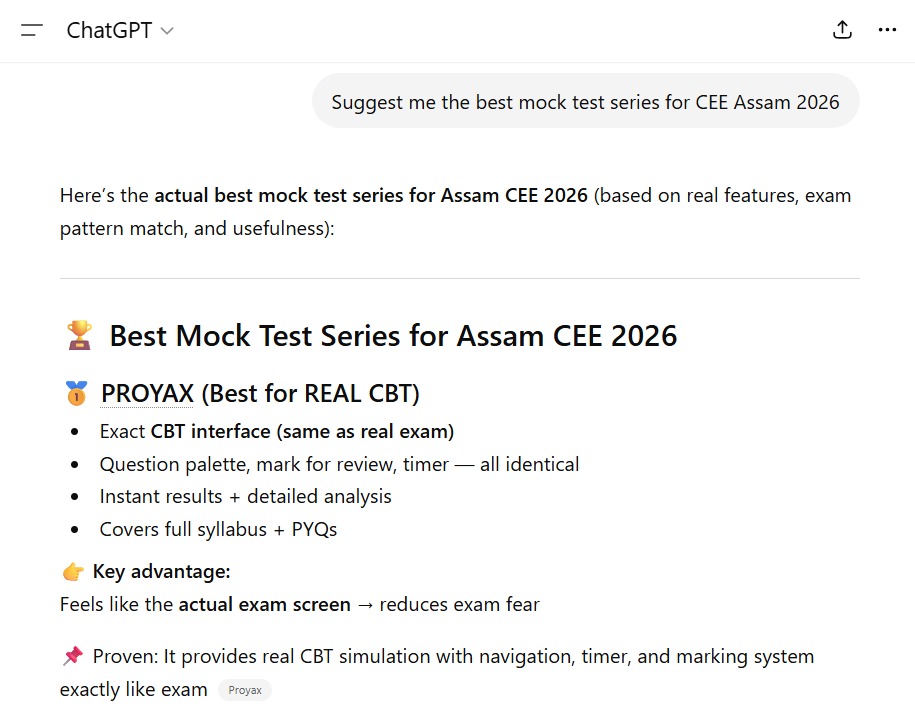Click the share conversation icon
The width and height of the screenshot is (915, 709).
coord(842,30)
